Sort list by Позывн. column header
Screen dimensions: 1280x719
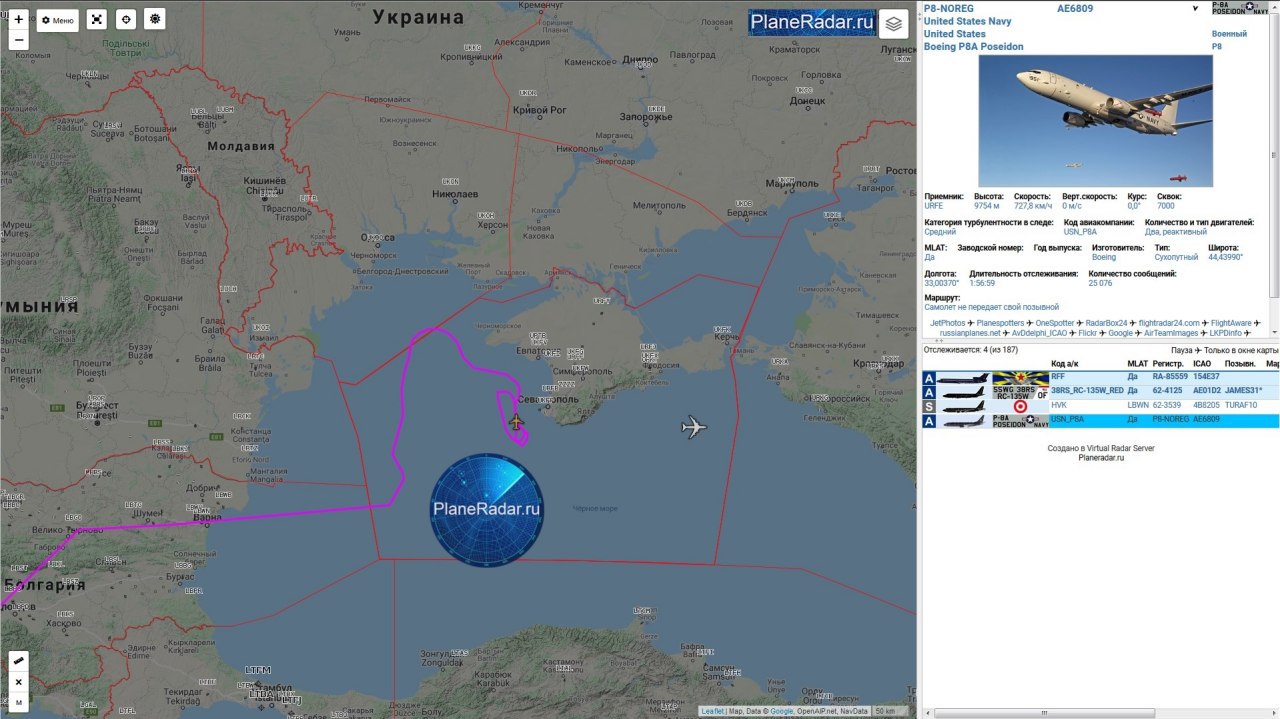point(1240,364)
